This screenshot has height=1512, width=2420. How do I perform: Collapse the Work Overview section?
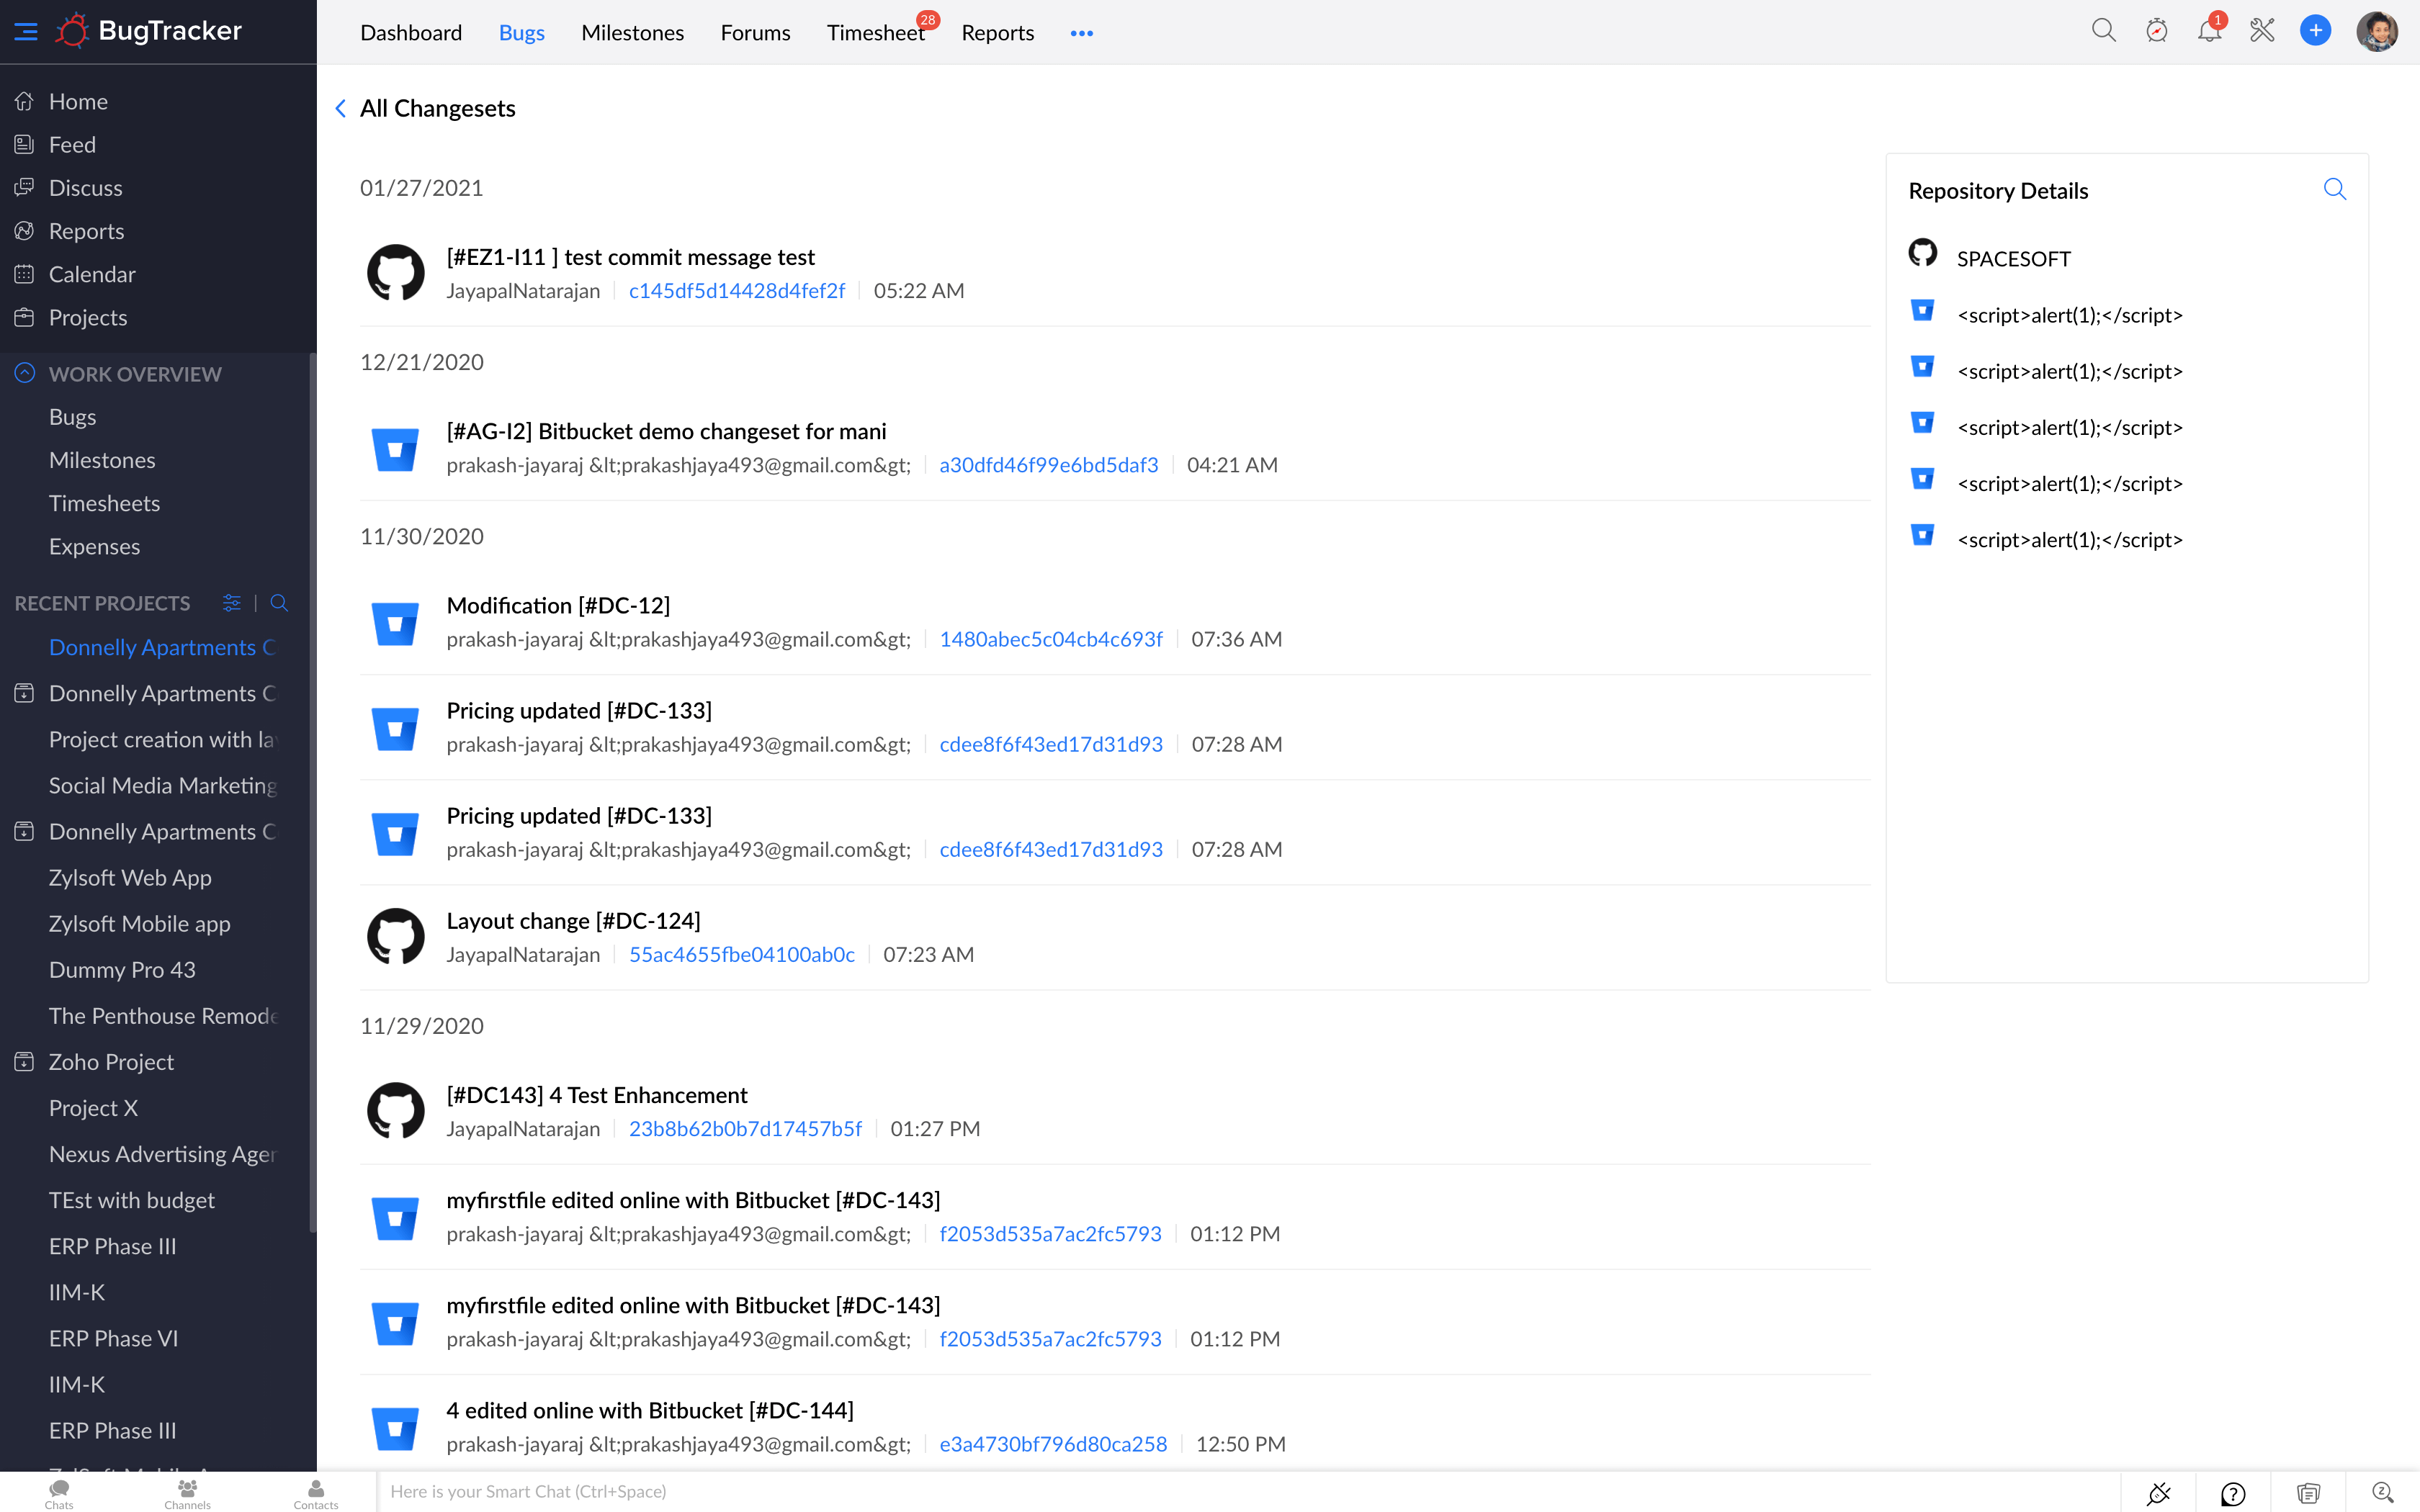pos(25,373)
